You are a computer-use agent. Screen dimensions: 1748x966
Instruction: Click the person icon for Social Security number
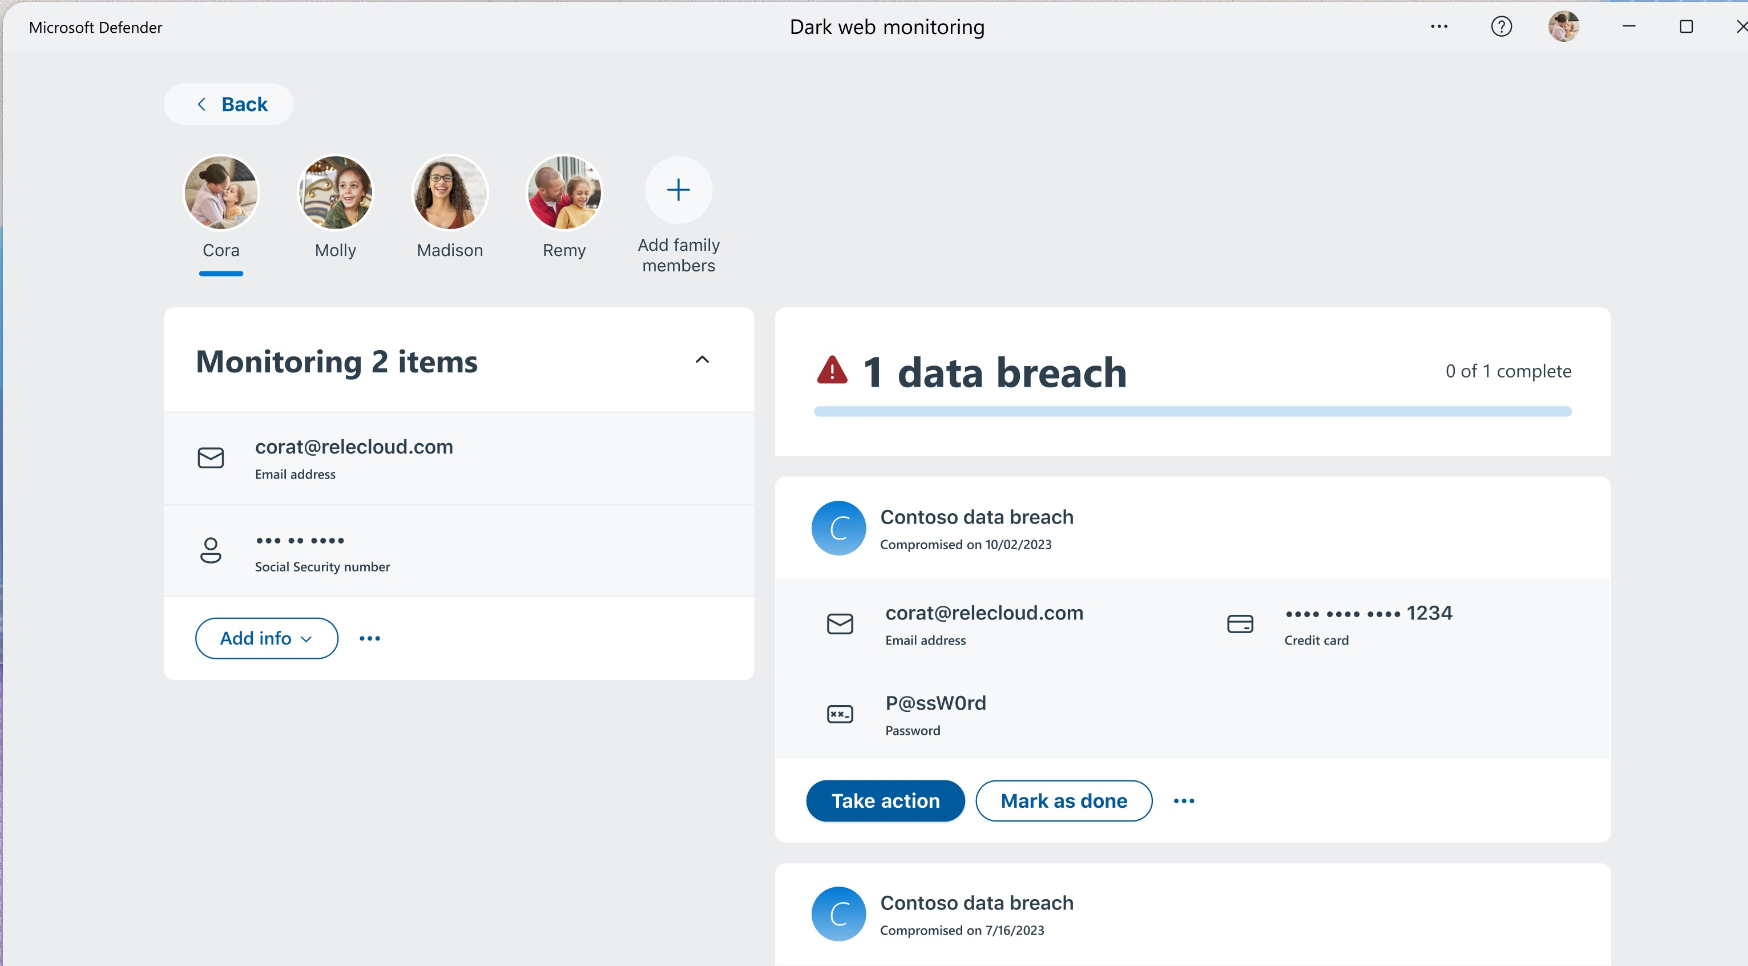click(211, 550)
